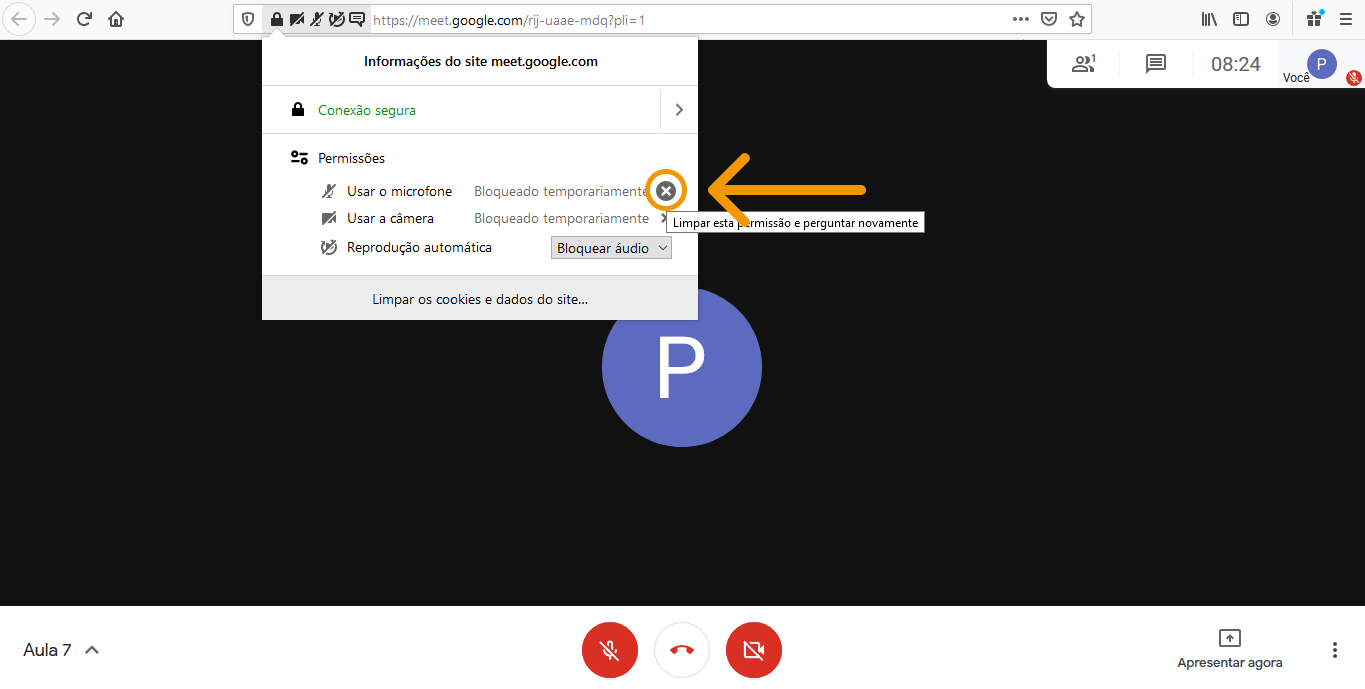
Task: Open the browser home page
Action: (x=116, y=19)
